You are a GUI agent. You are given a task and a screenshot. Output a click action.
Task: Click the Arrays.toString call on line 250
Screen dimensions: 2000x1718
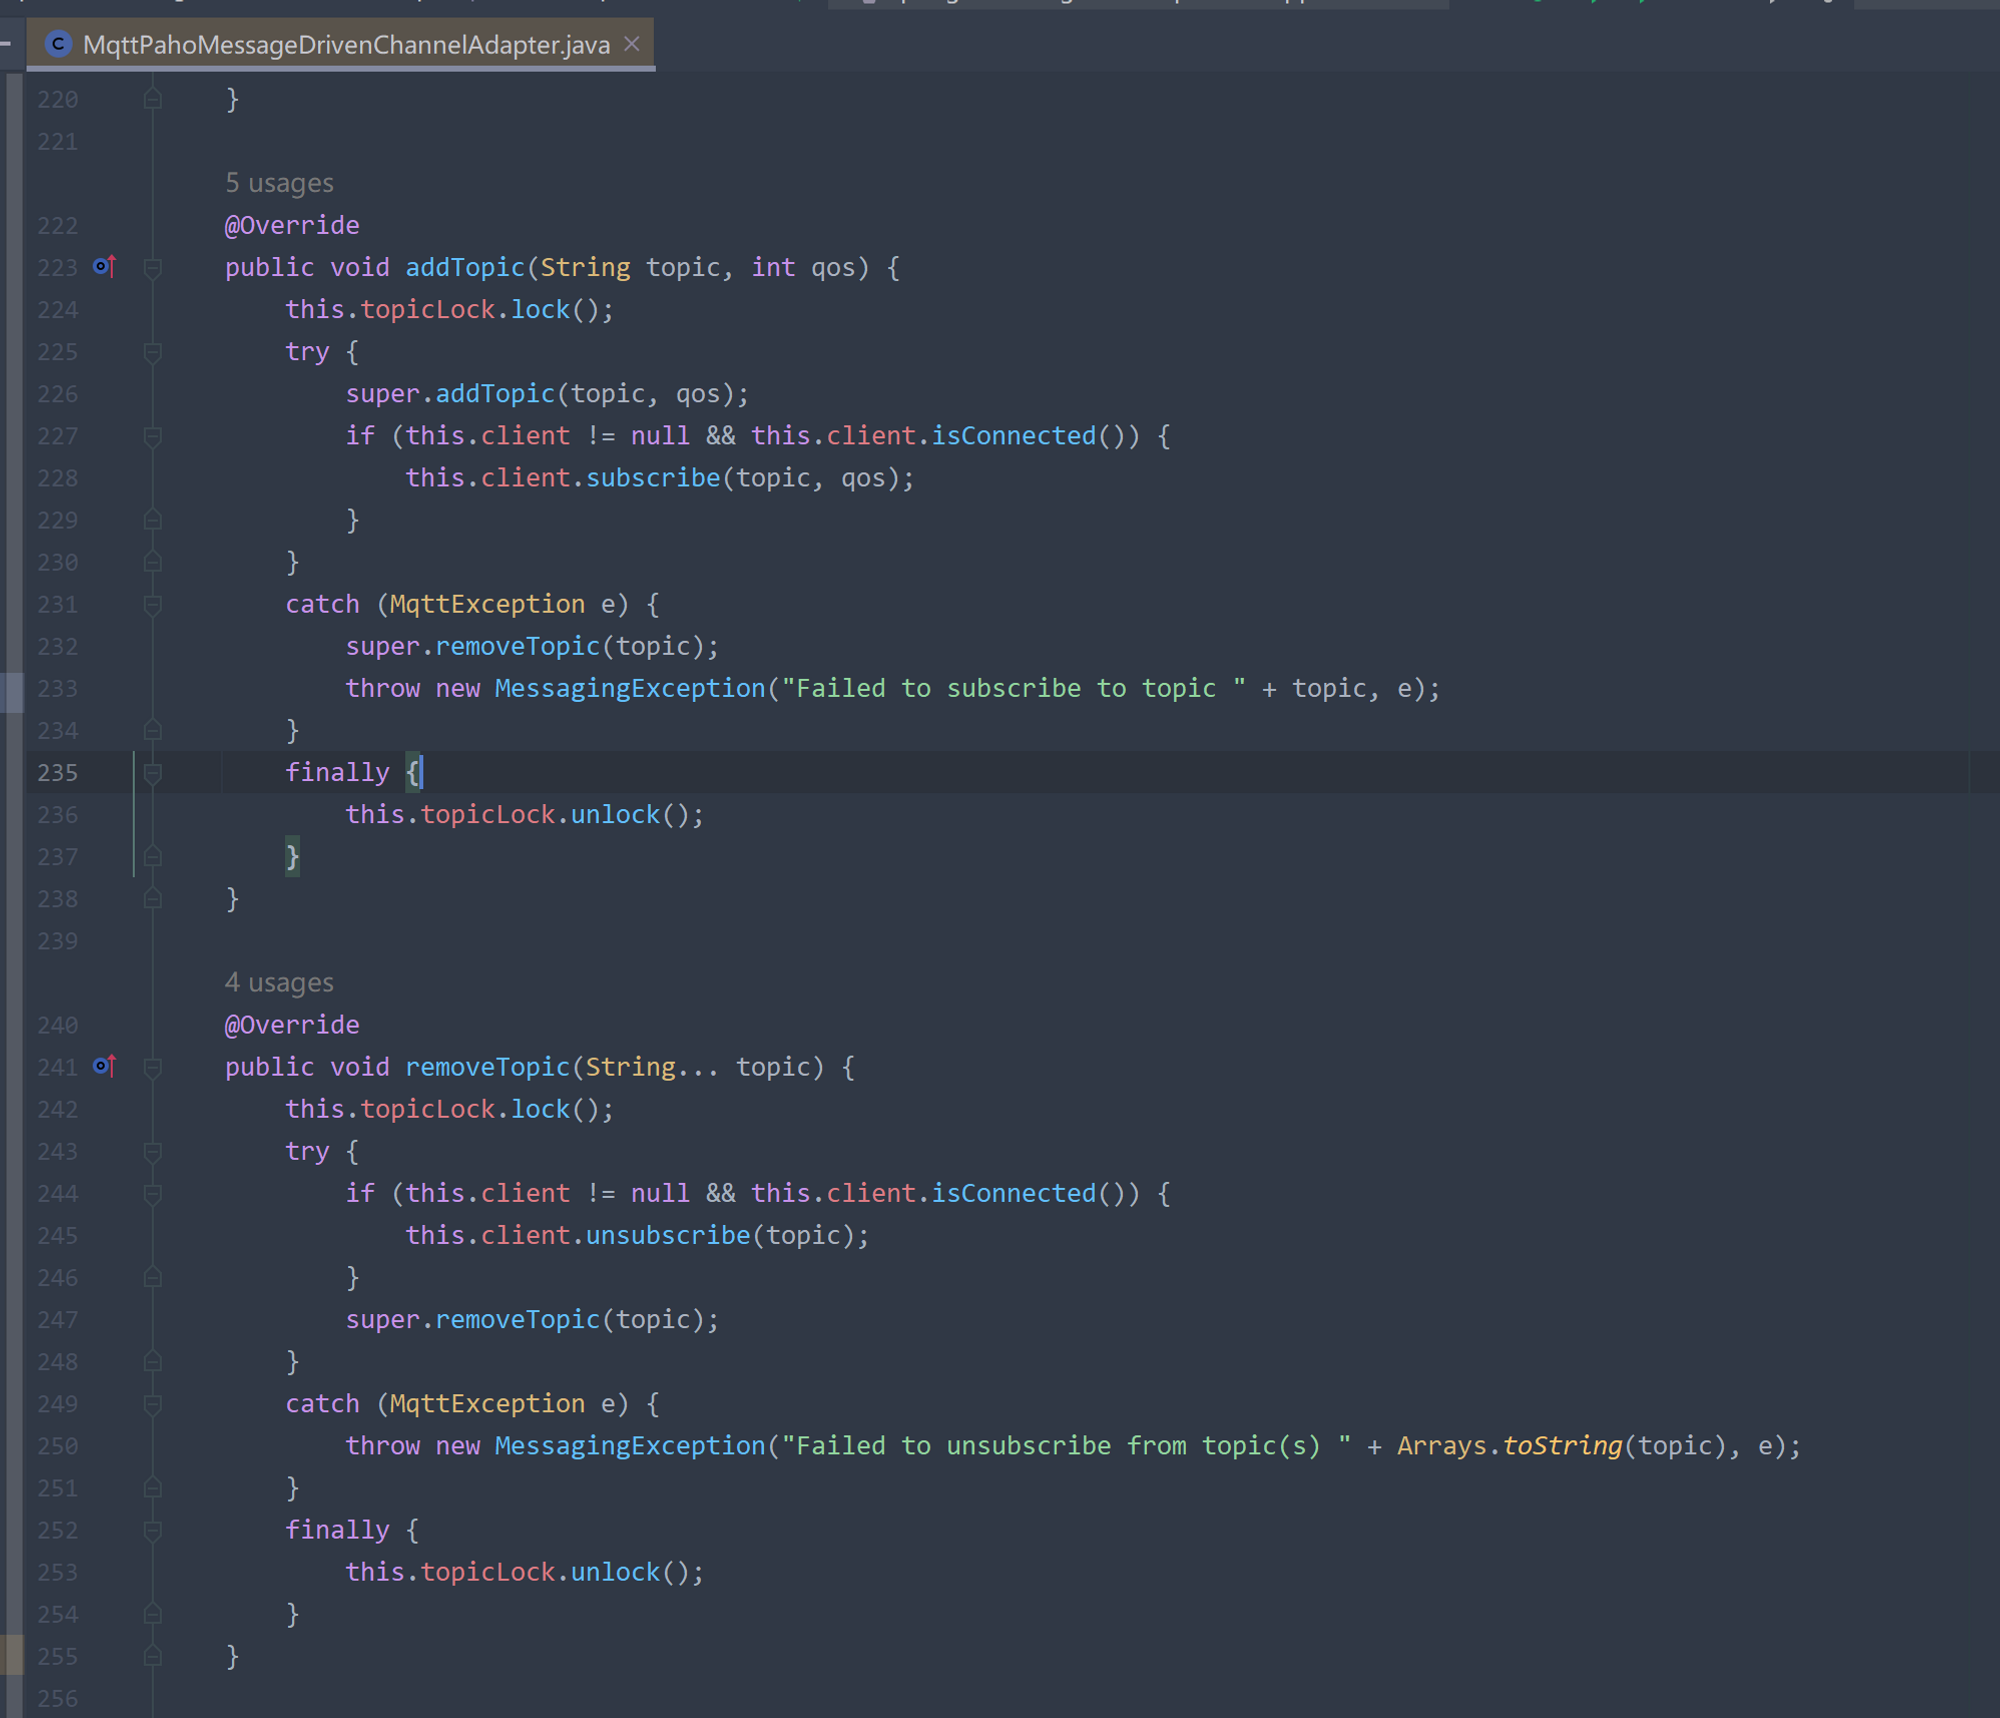pyautogui.click(x=1561, y=1446)
